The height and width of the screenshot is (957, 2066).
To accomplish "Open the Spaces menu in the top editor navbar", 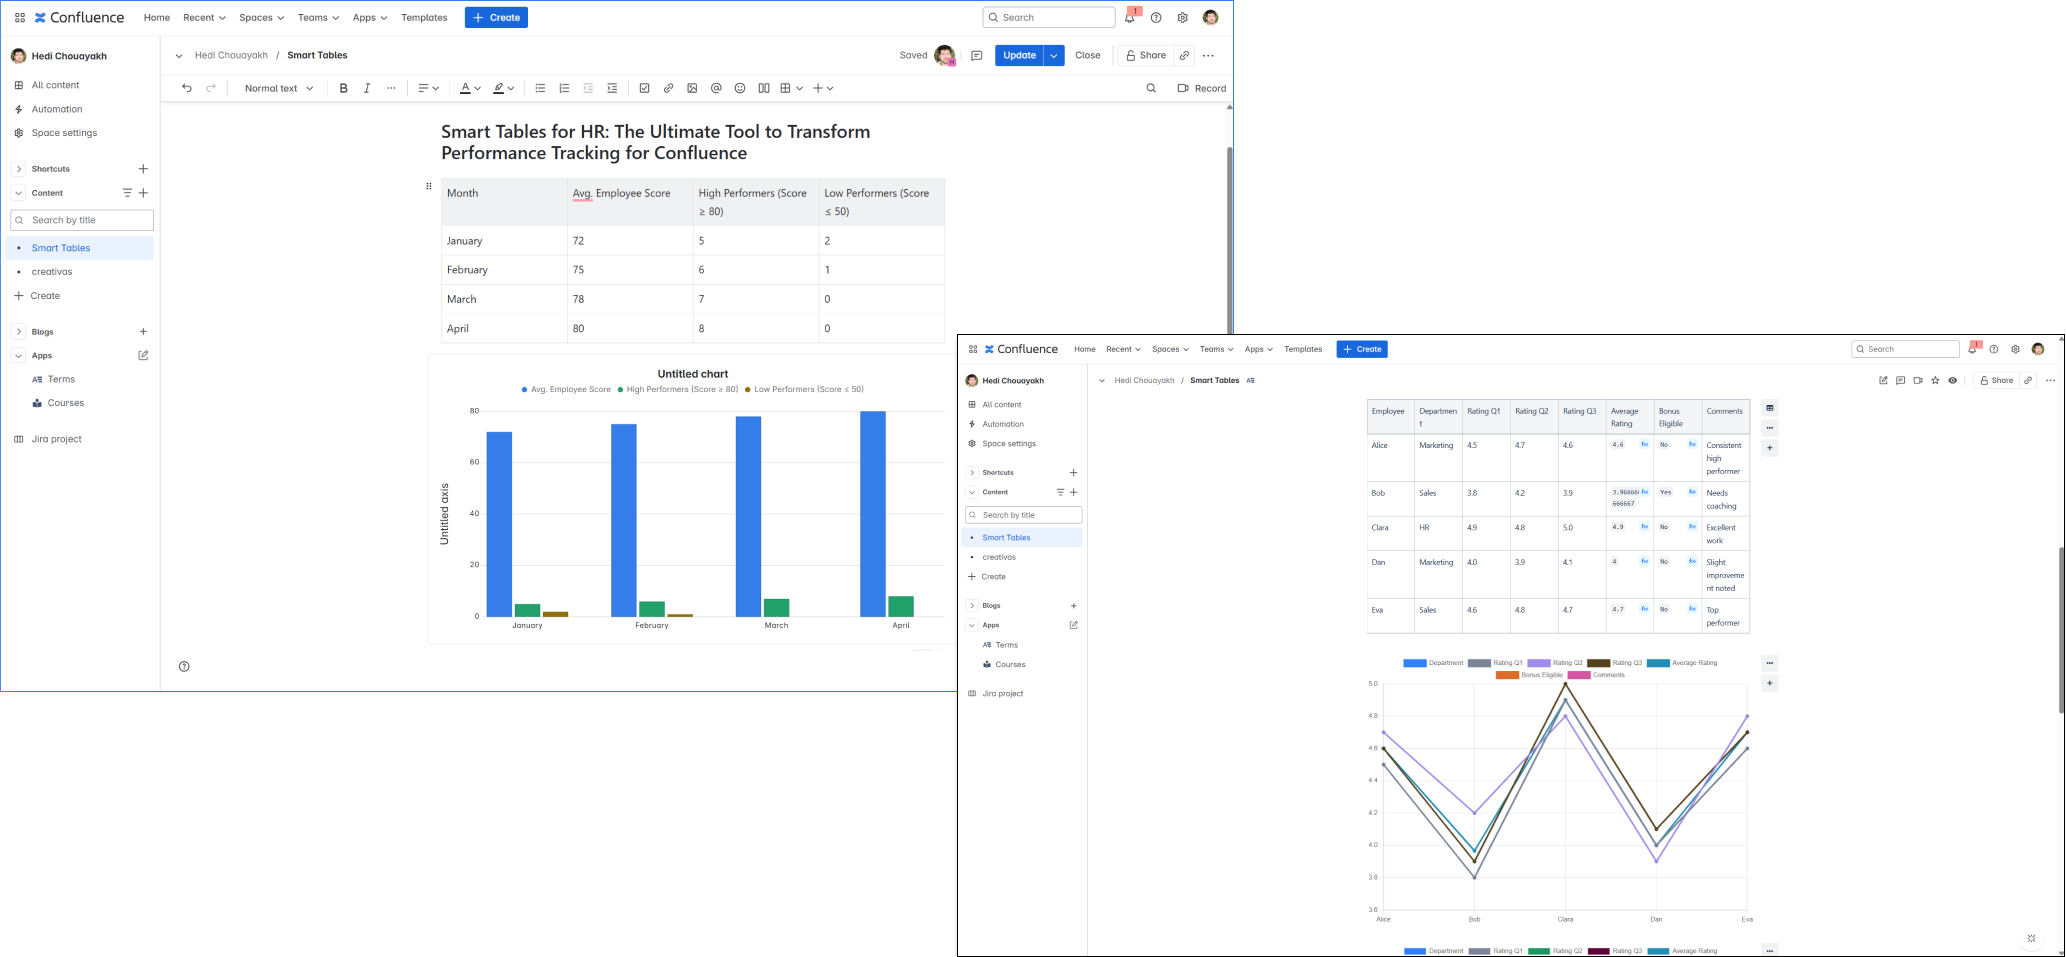I will 261,18.
